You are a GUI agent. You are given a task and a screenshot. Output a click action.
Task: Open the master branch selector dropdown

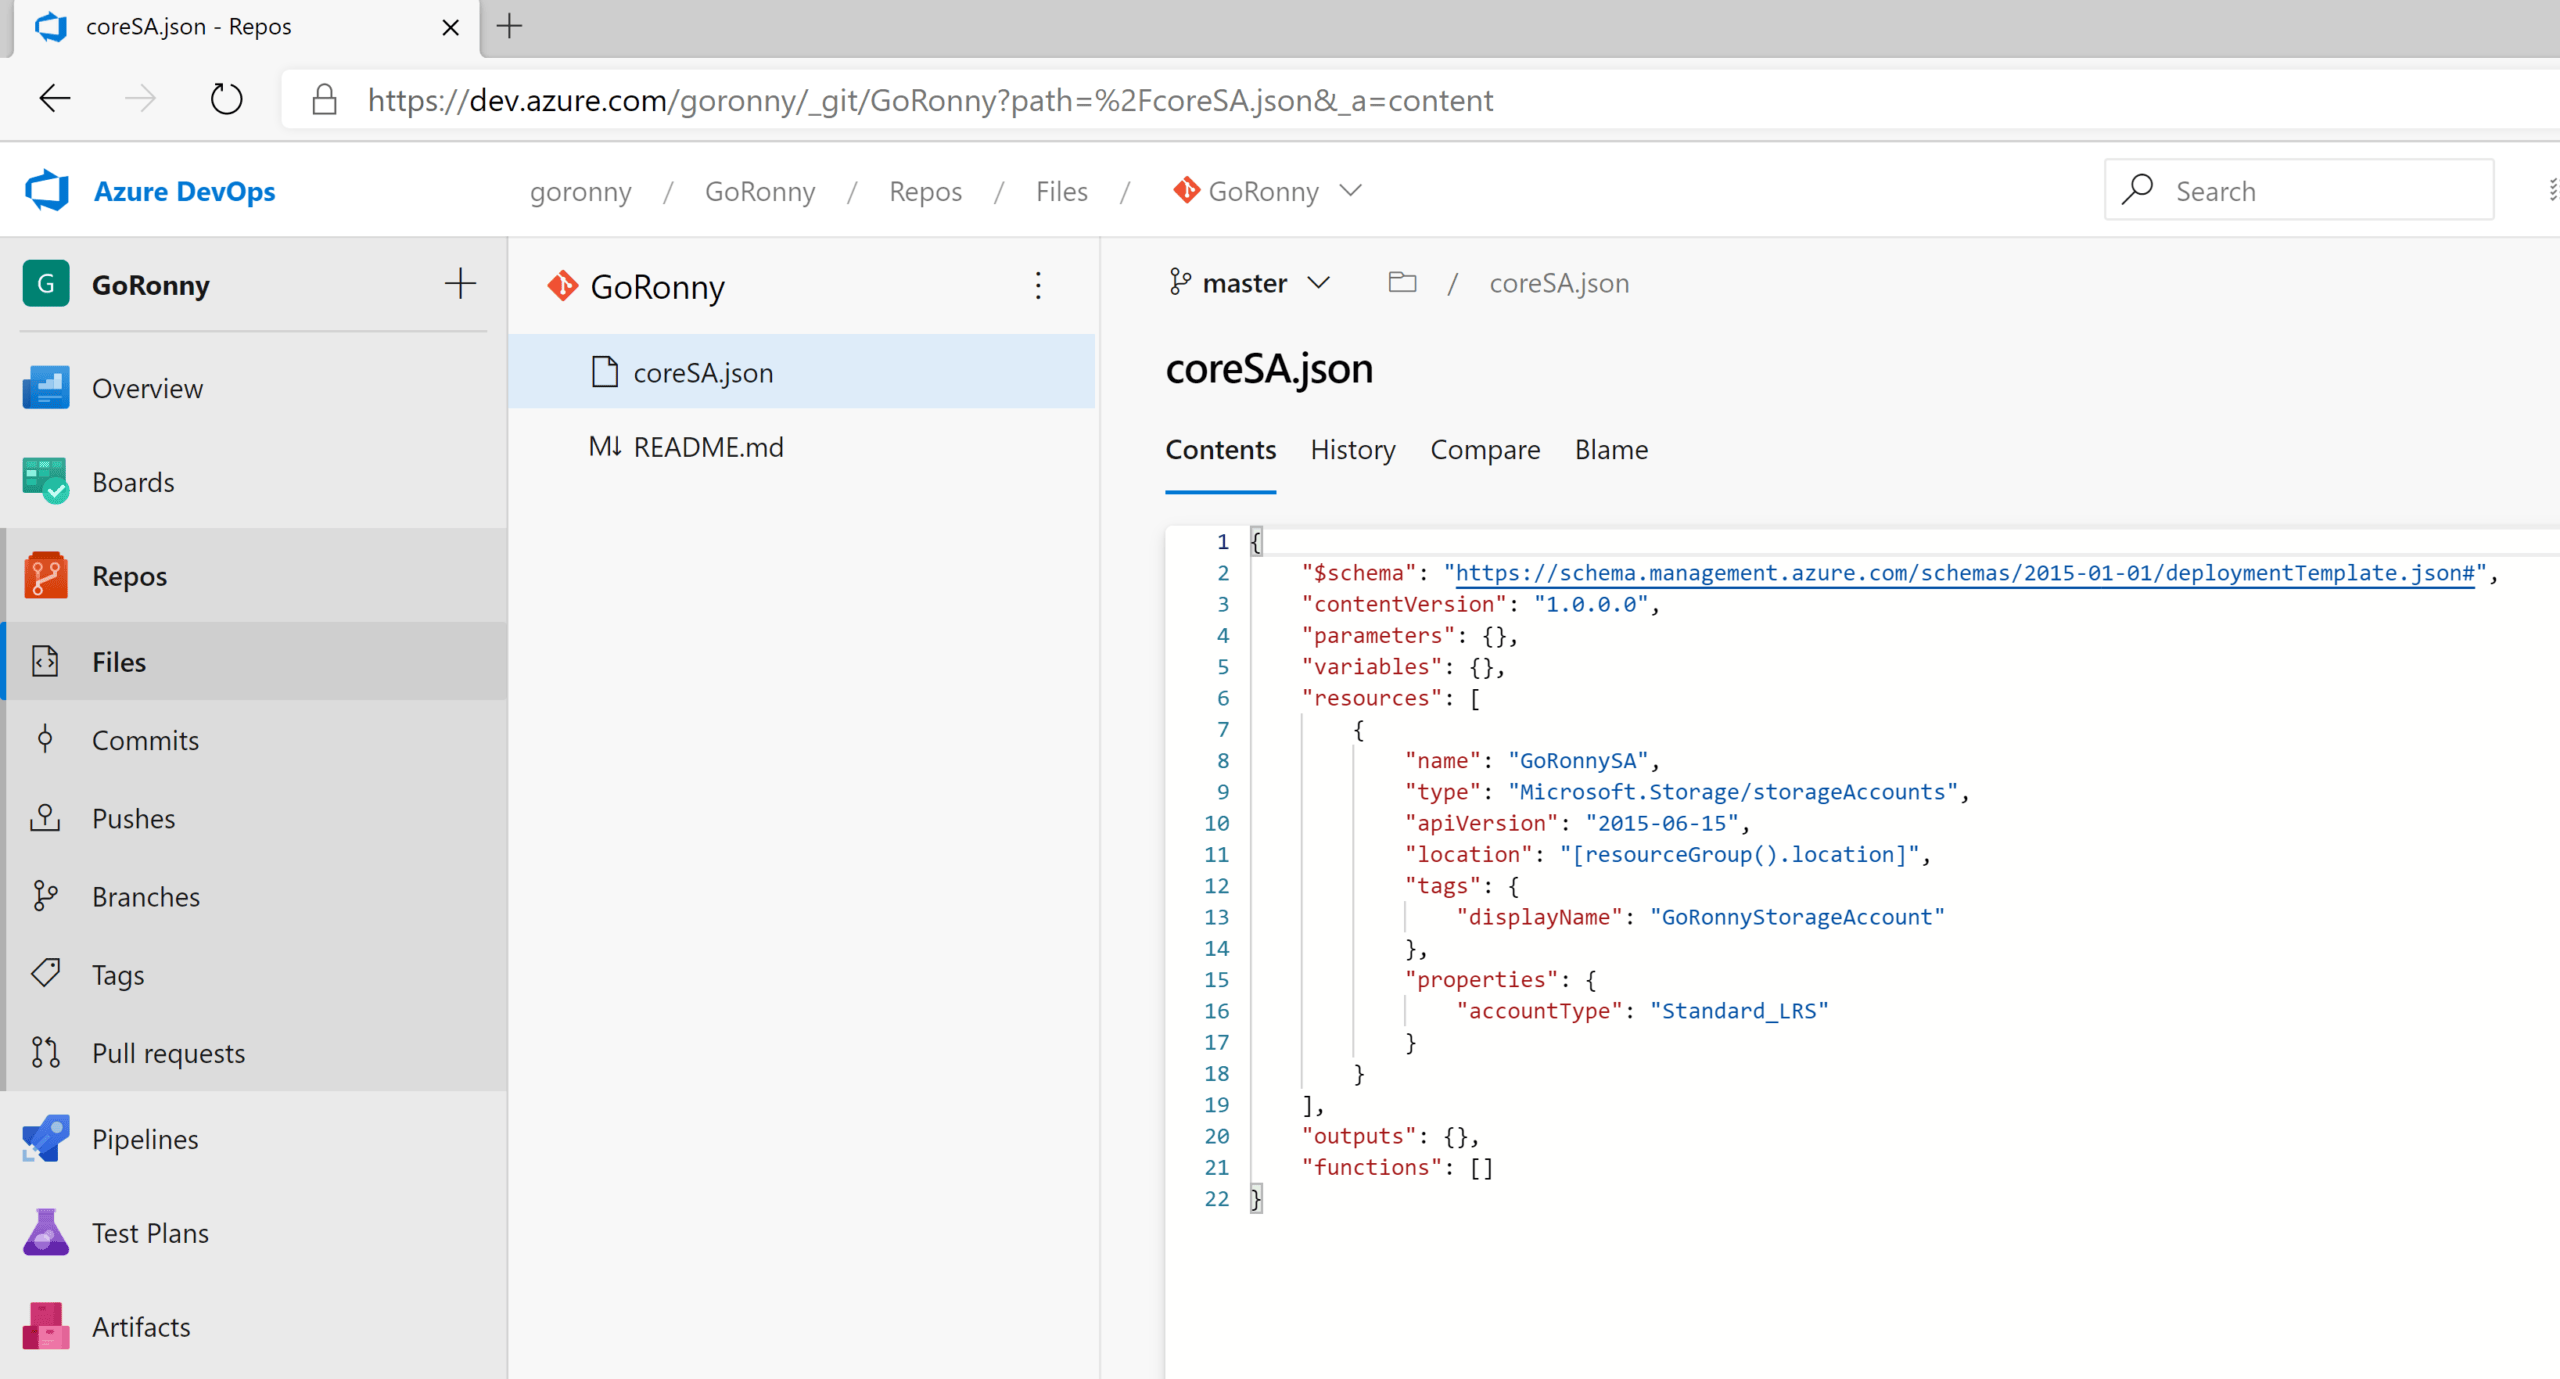[1250, 283]
